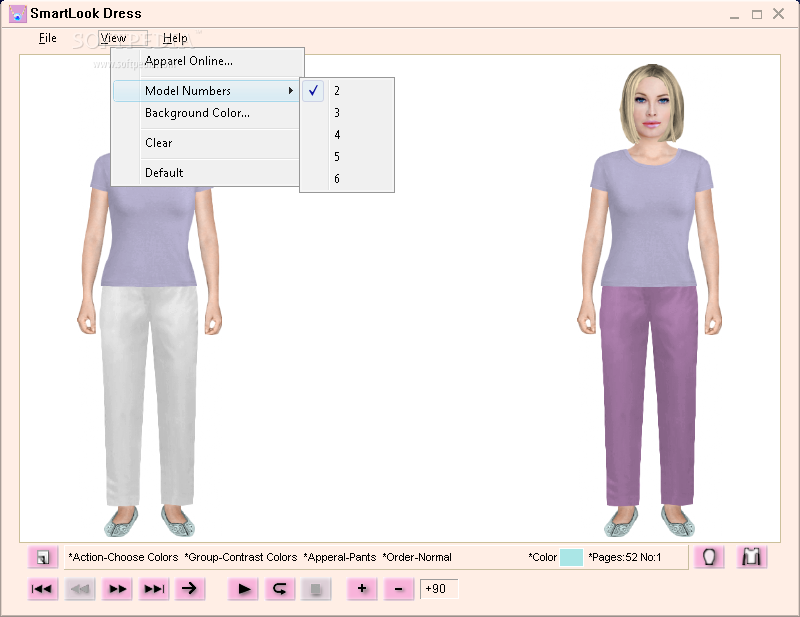The image size is (800, 617).
Task: Select the Default menu item
Action: point(206,172)
